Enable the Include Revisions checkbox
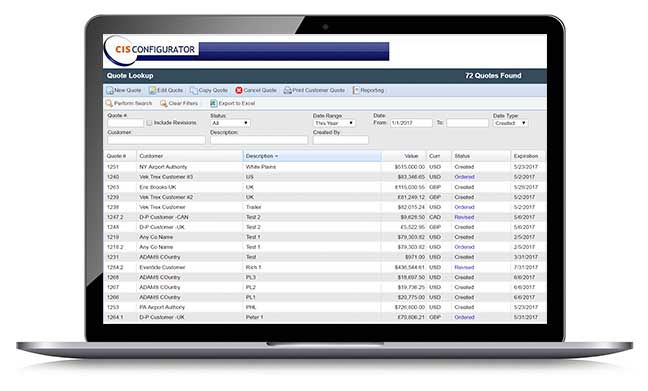This screenshot has width=648, height=391. [150, 123]
